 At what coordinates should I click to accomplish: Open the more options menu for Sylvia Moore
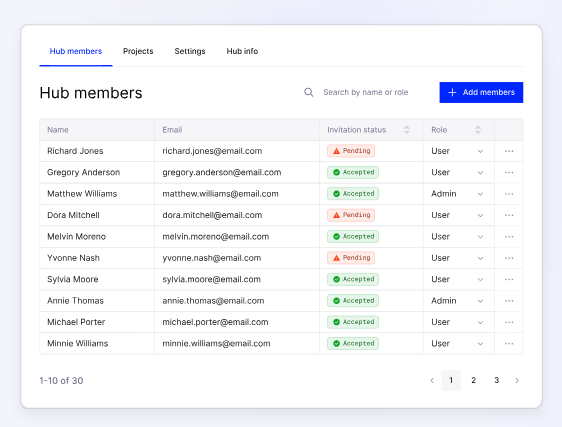(509, 279)
